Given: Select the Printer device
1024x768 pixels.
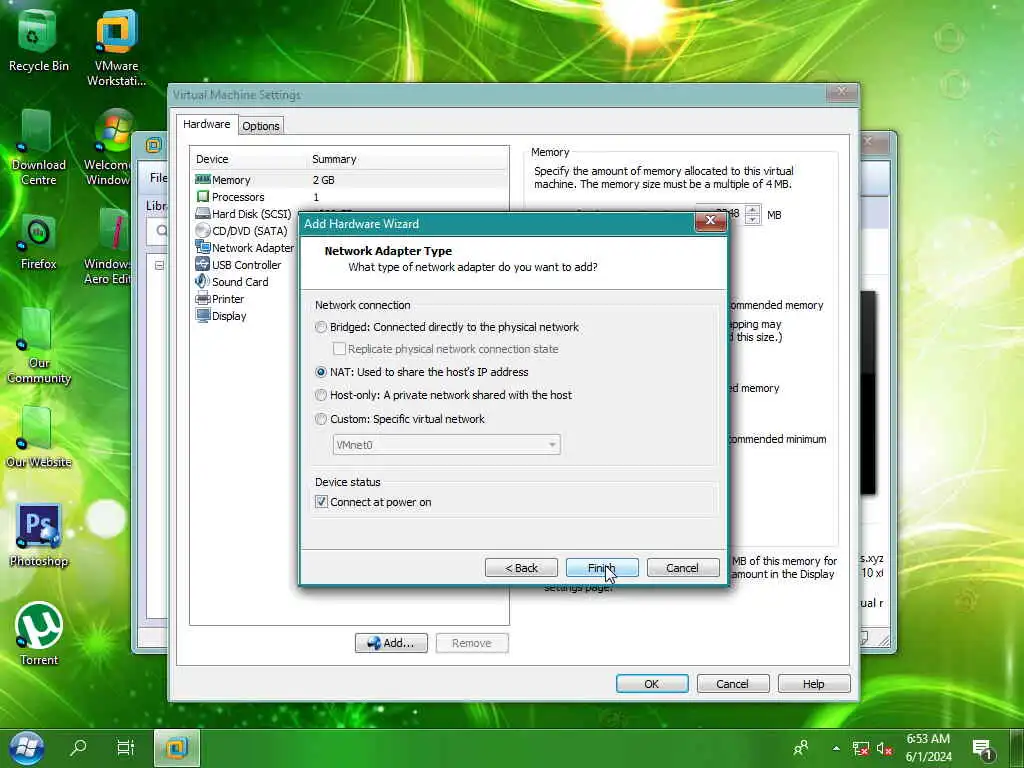Looking at the screenshot, I should click(219, 298).
